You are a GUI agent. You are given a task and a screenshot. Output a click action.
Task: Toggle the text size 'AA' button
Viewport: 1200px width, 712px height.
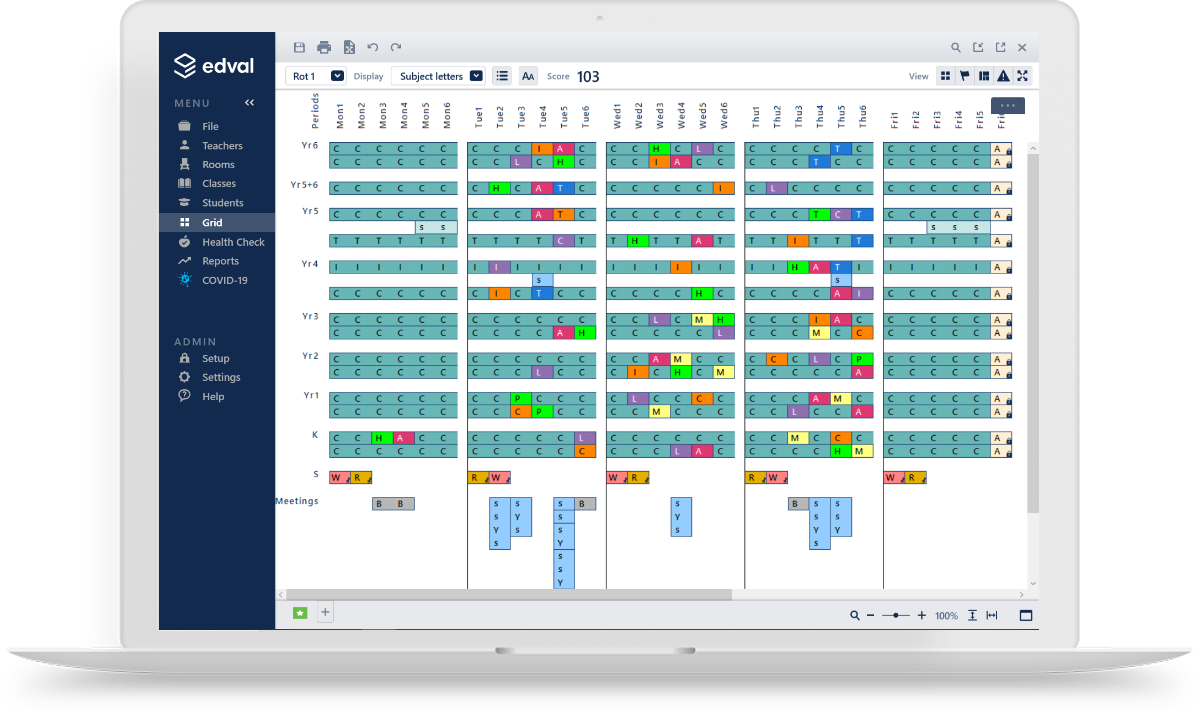(x=528, y=76)
